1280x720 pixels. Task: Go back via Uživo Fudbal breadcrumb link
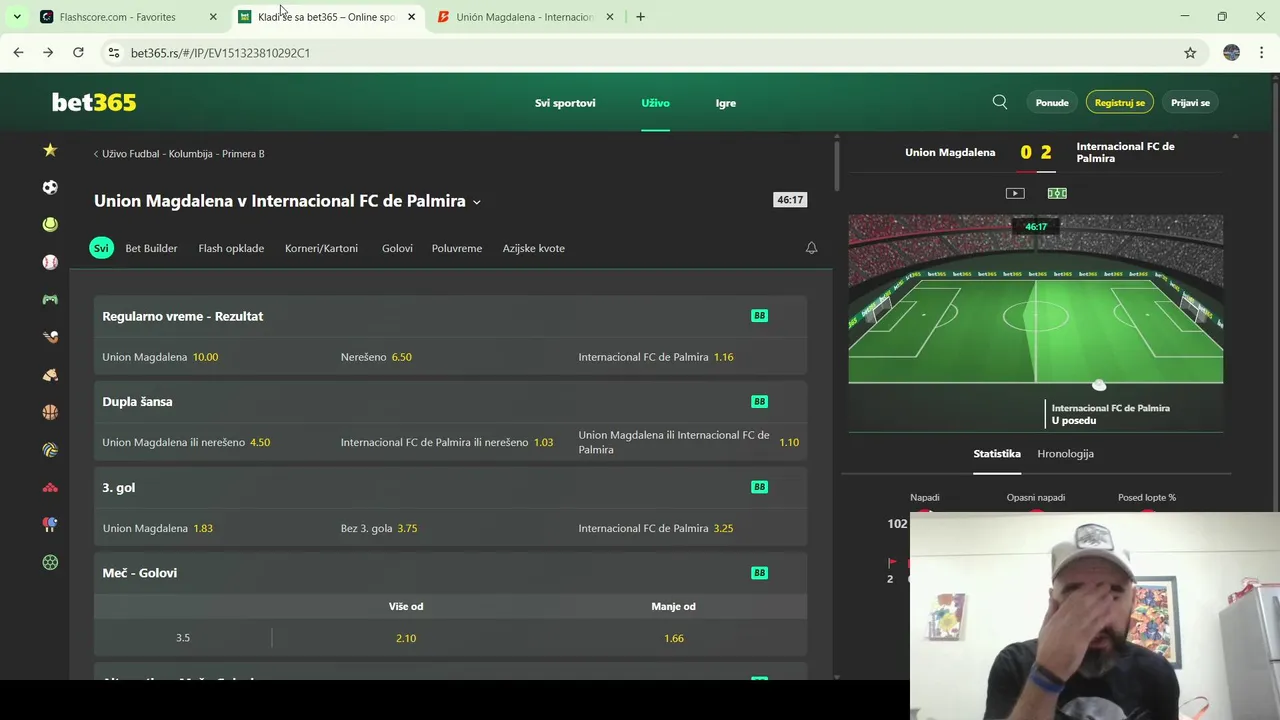[x=179, y=154]
